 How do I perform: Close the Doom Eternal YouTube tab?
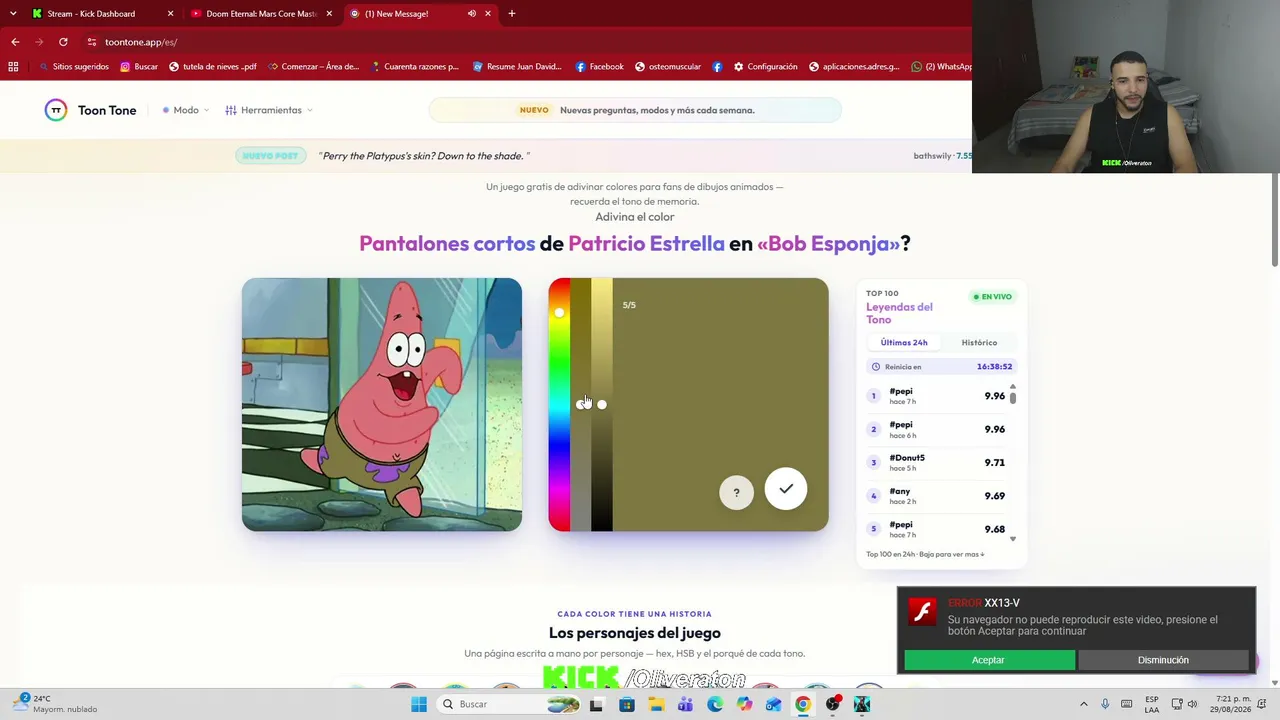tap(329, 14)
